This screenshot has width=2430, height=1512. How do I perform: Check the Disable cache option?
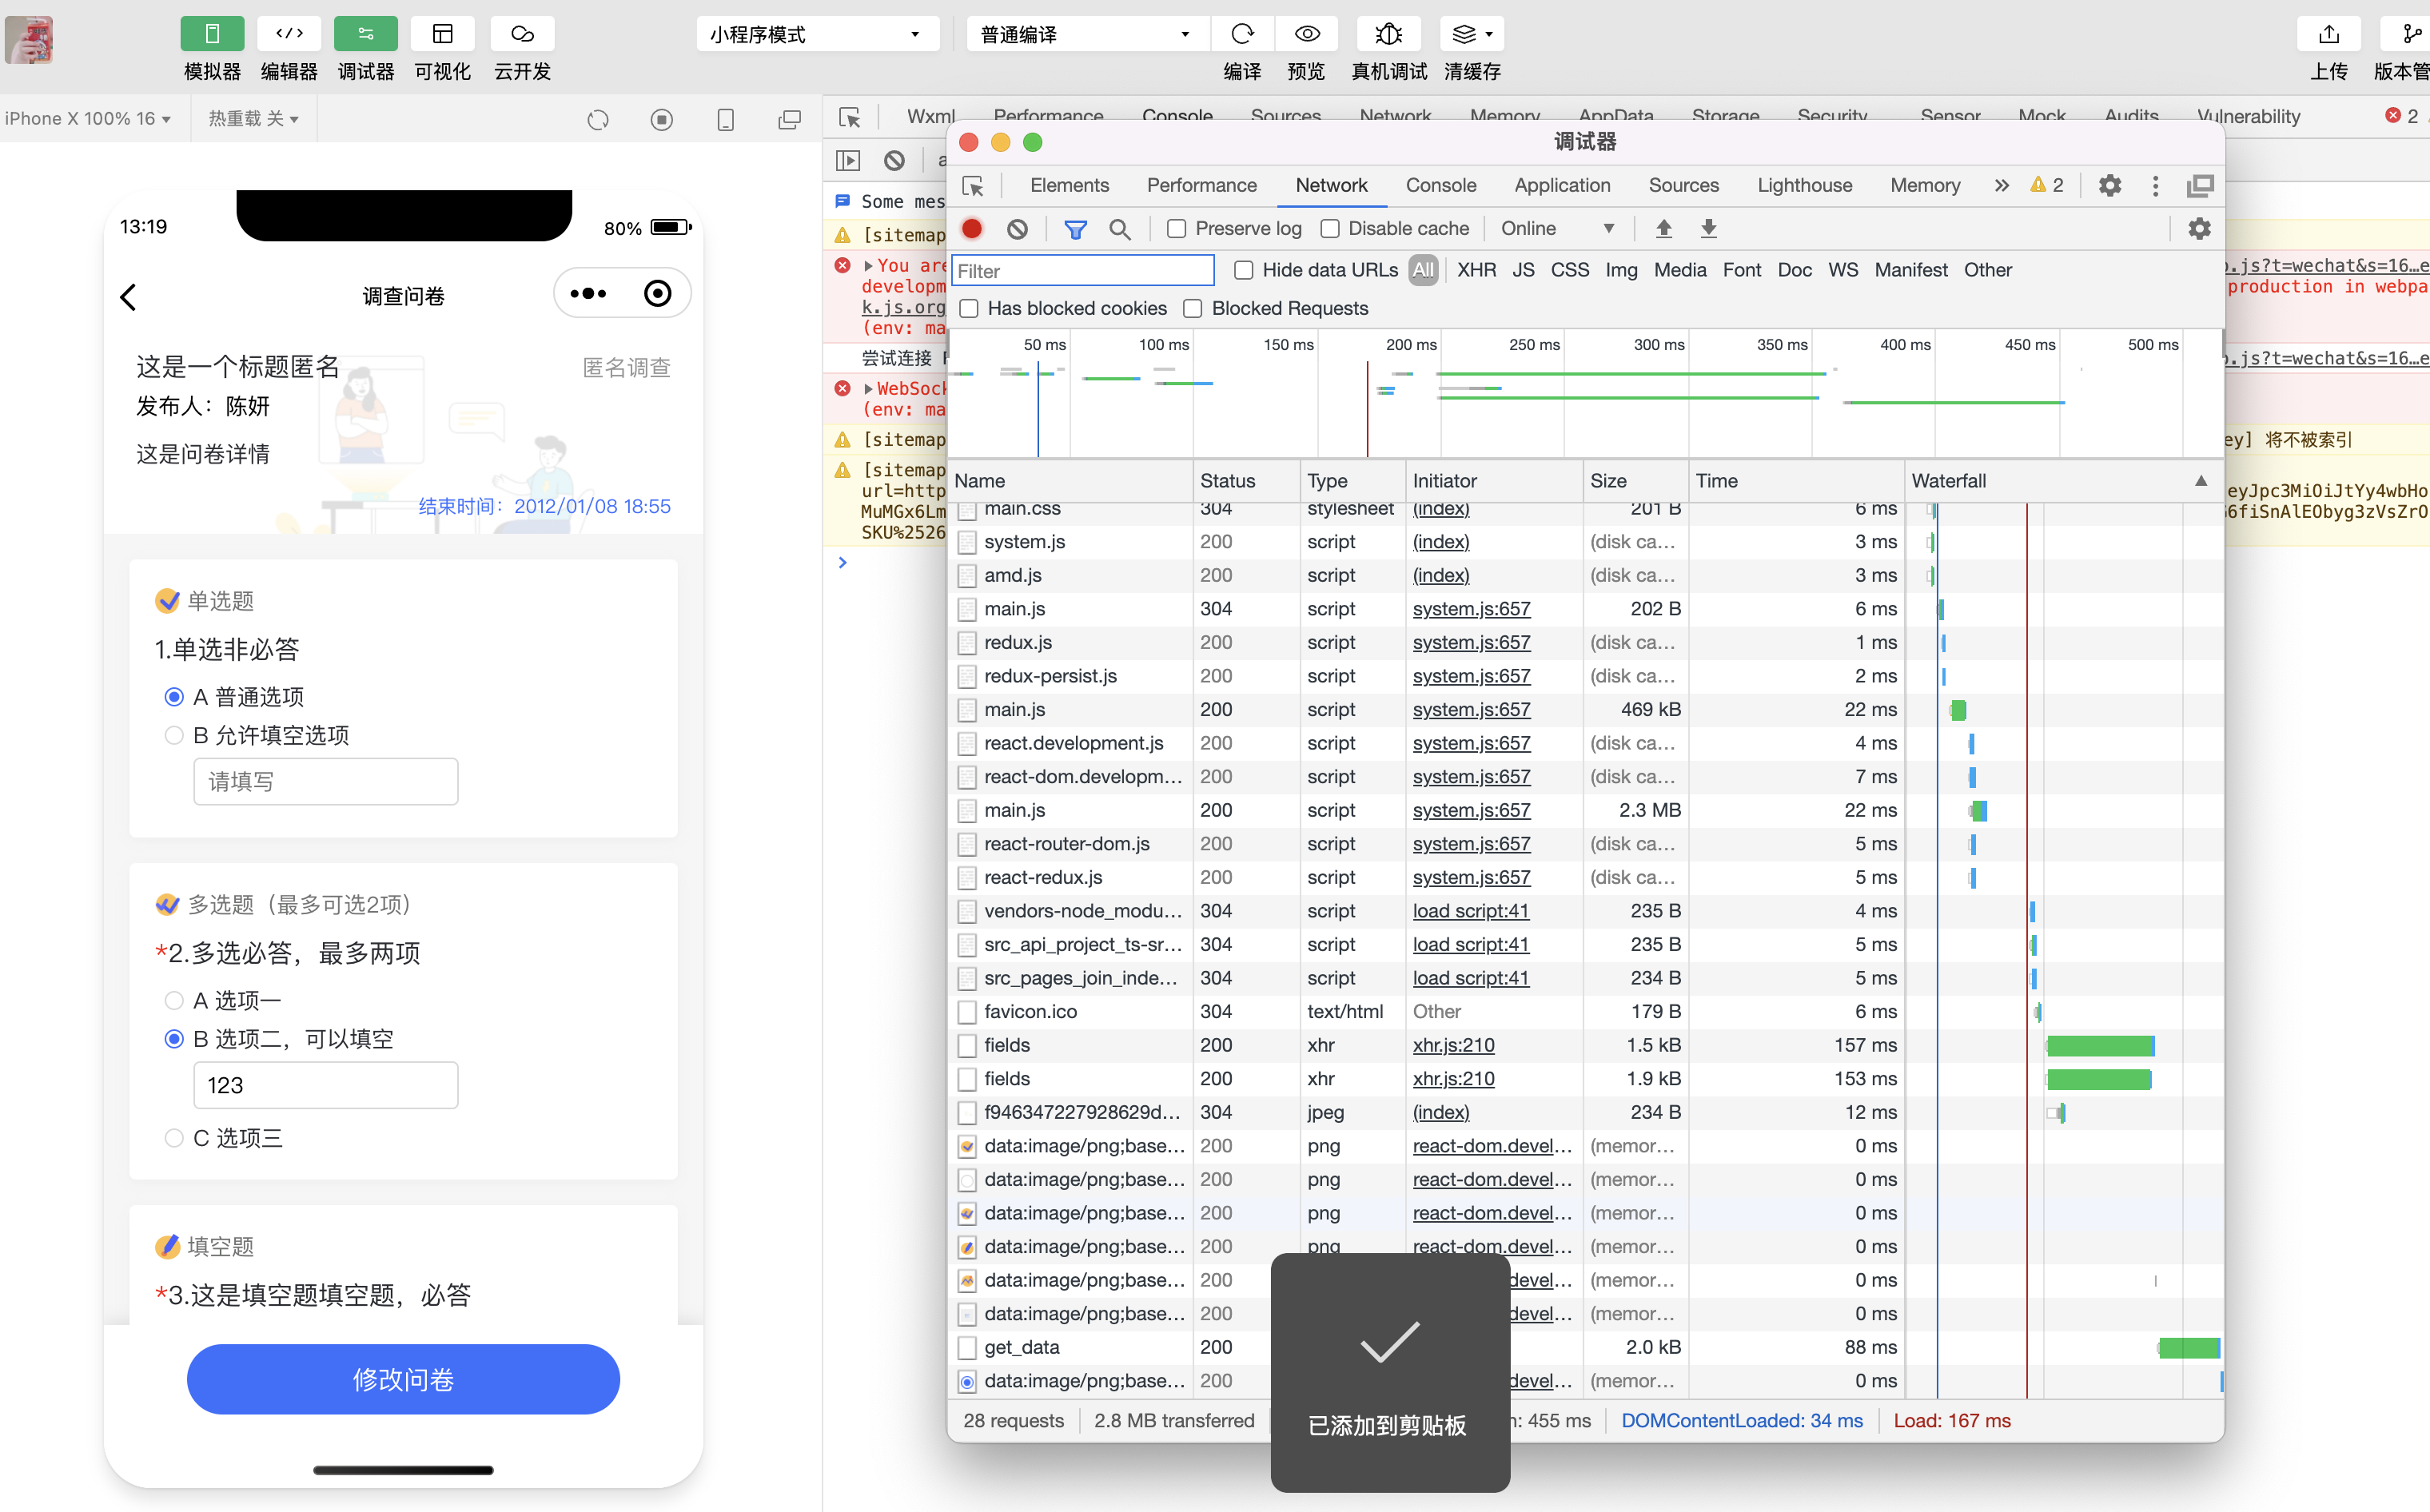1330,229
